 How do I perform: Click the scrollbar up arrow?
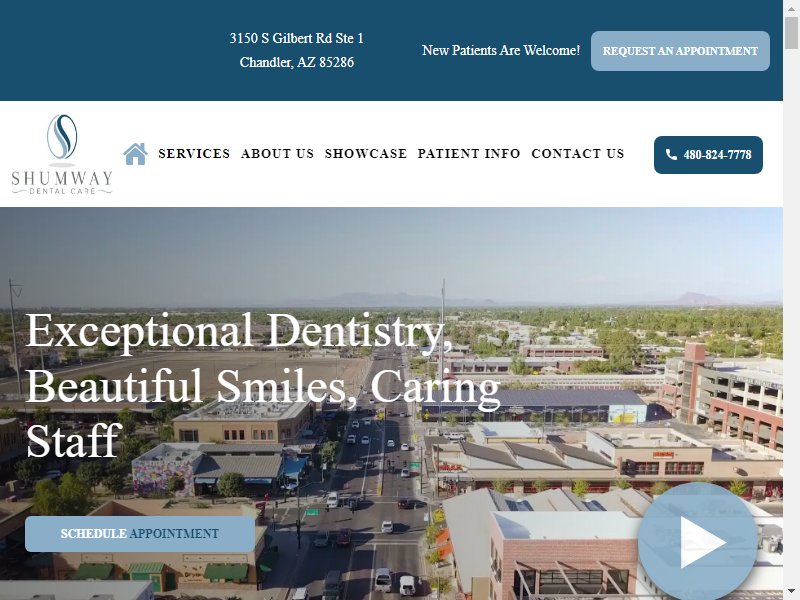[x=791, y=7]
